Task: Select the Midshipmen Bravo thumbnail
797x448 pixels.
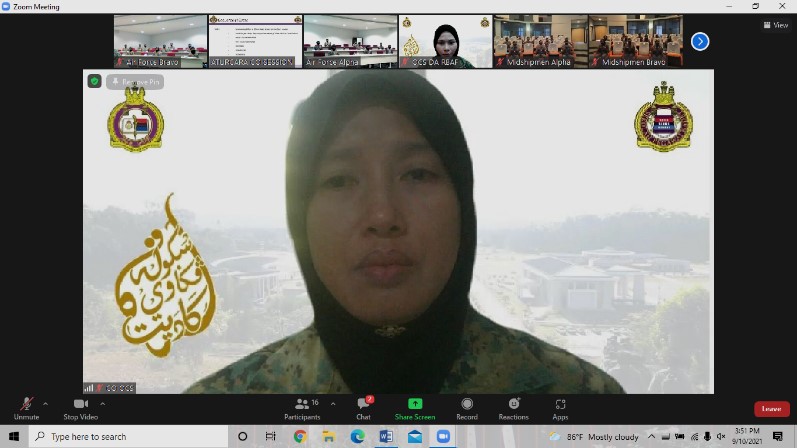Action: pyautogui.click(x=635, y=41)
